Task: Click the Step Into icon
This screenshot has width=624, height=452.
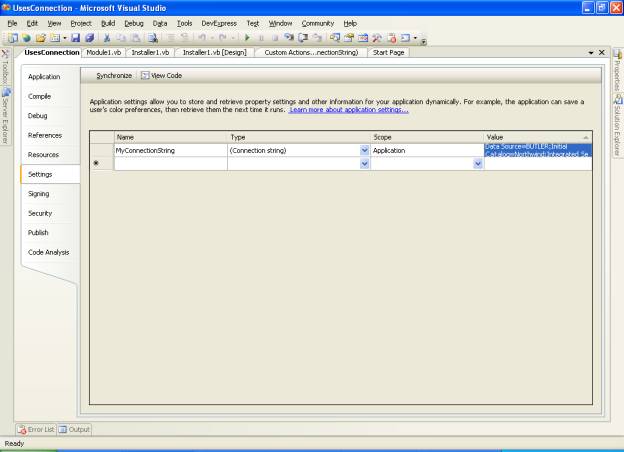Action: [x=289, y=38]
